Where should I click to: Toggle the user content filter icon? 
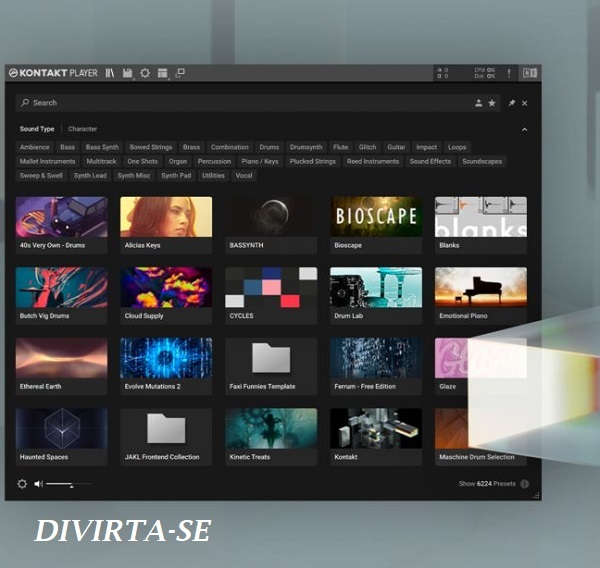[478, 103]
